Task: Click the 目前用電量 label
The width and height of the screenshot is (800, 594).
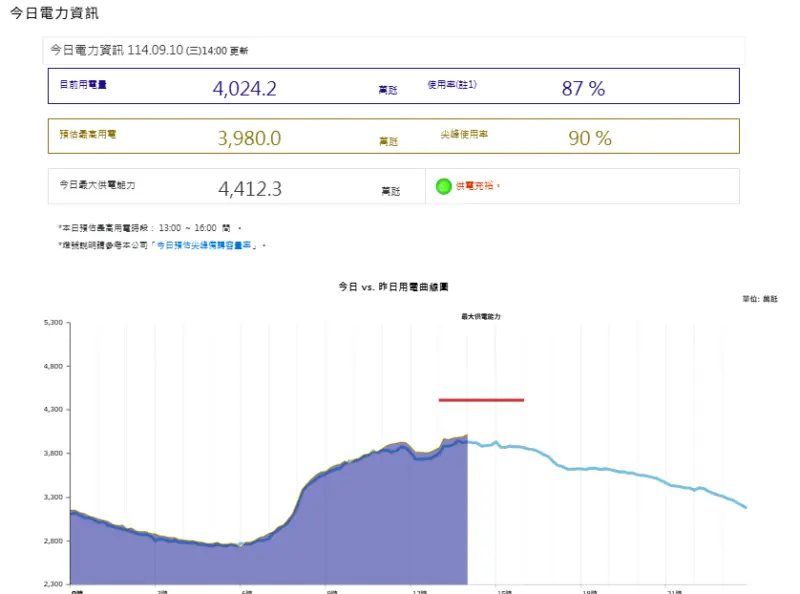Action: click(83, 85)
